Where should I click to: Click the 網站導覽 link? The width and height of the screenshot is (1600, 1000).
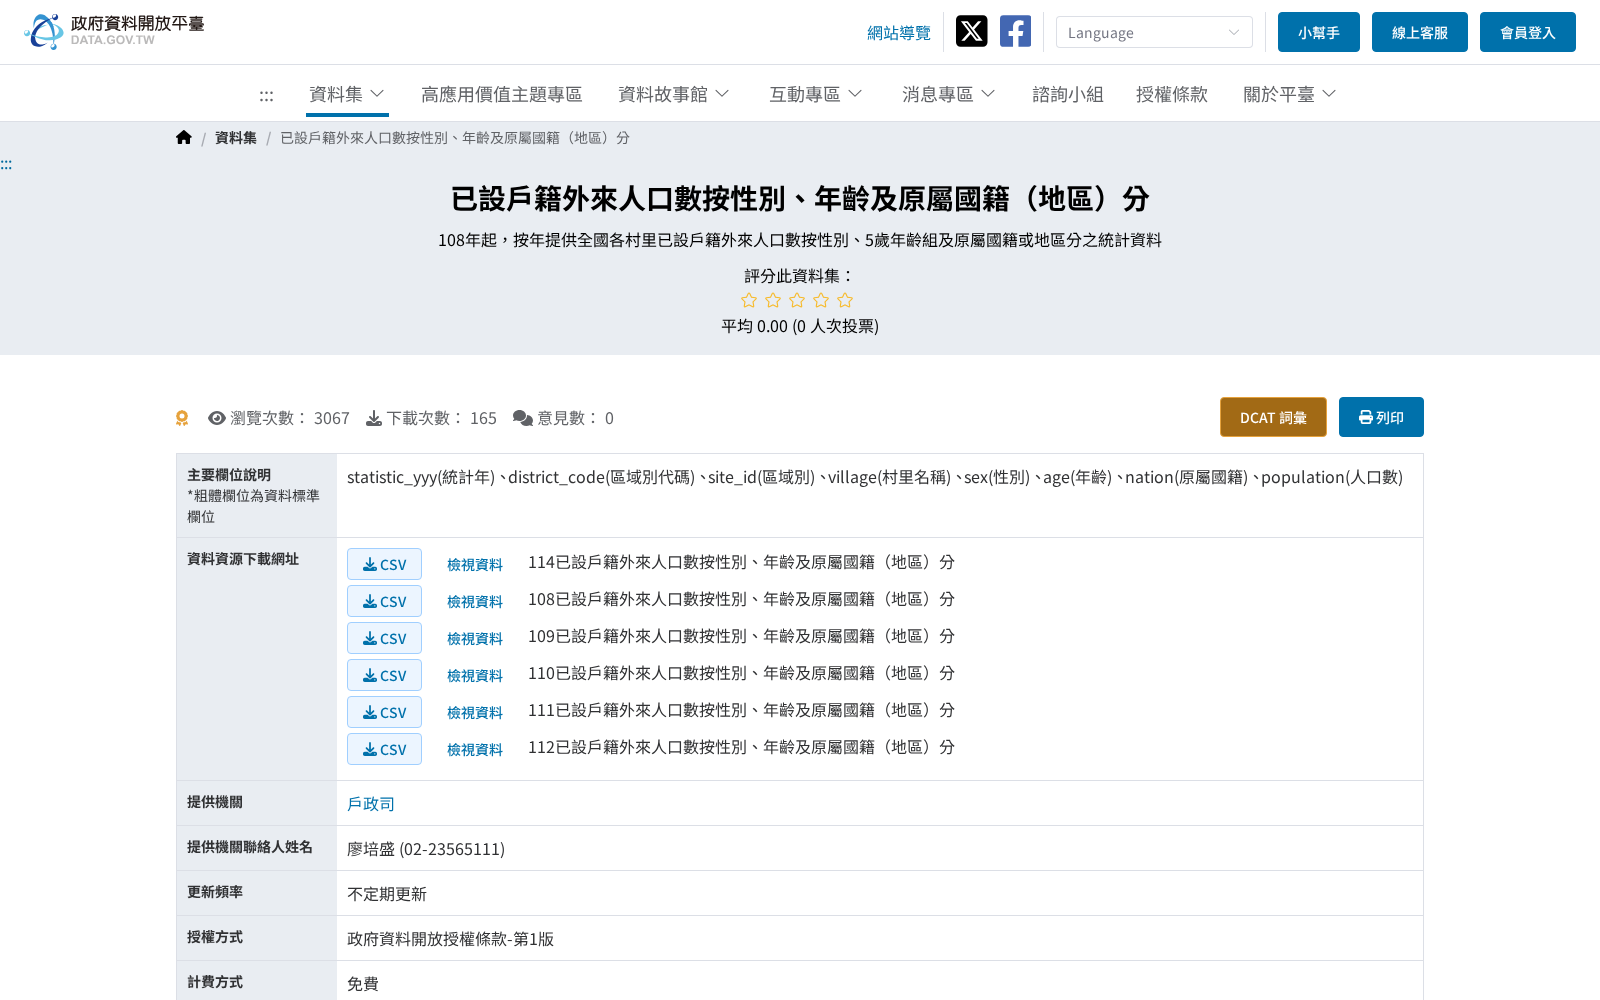pyautogui.click(x=899, y=33)
